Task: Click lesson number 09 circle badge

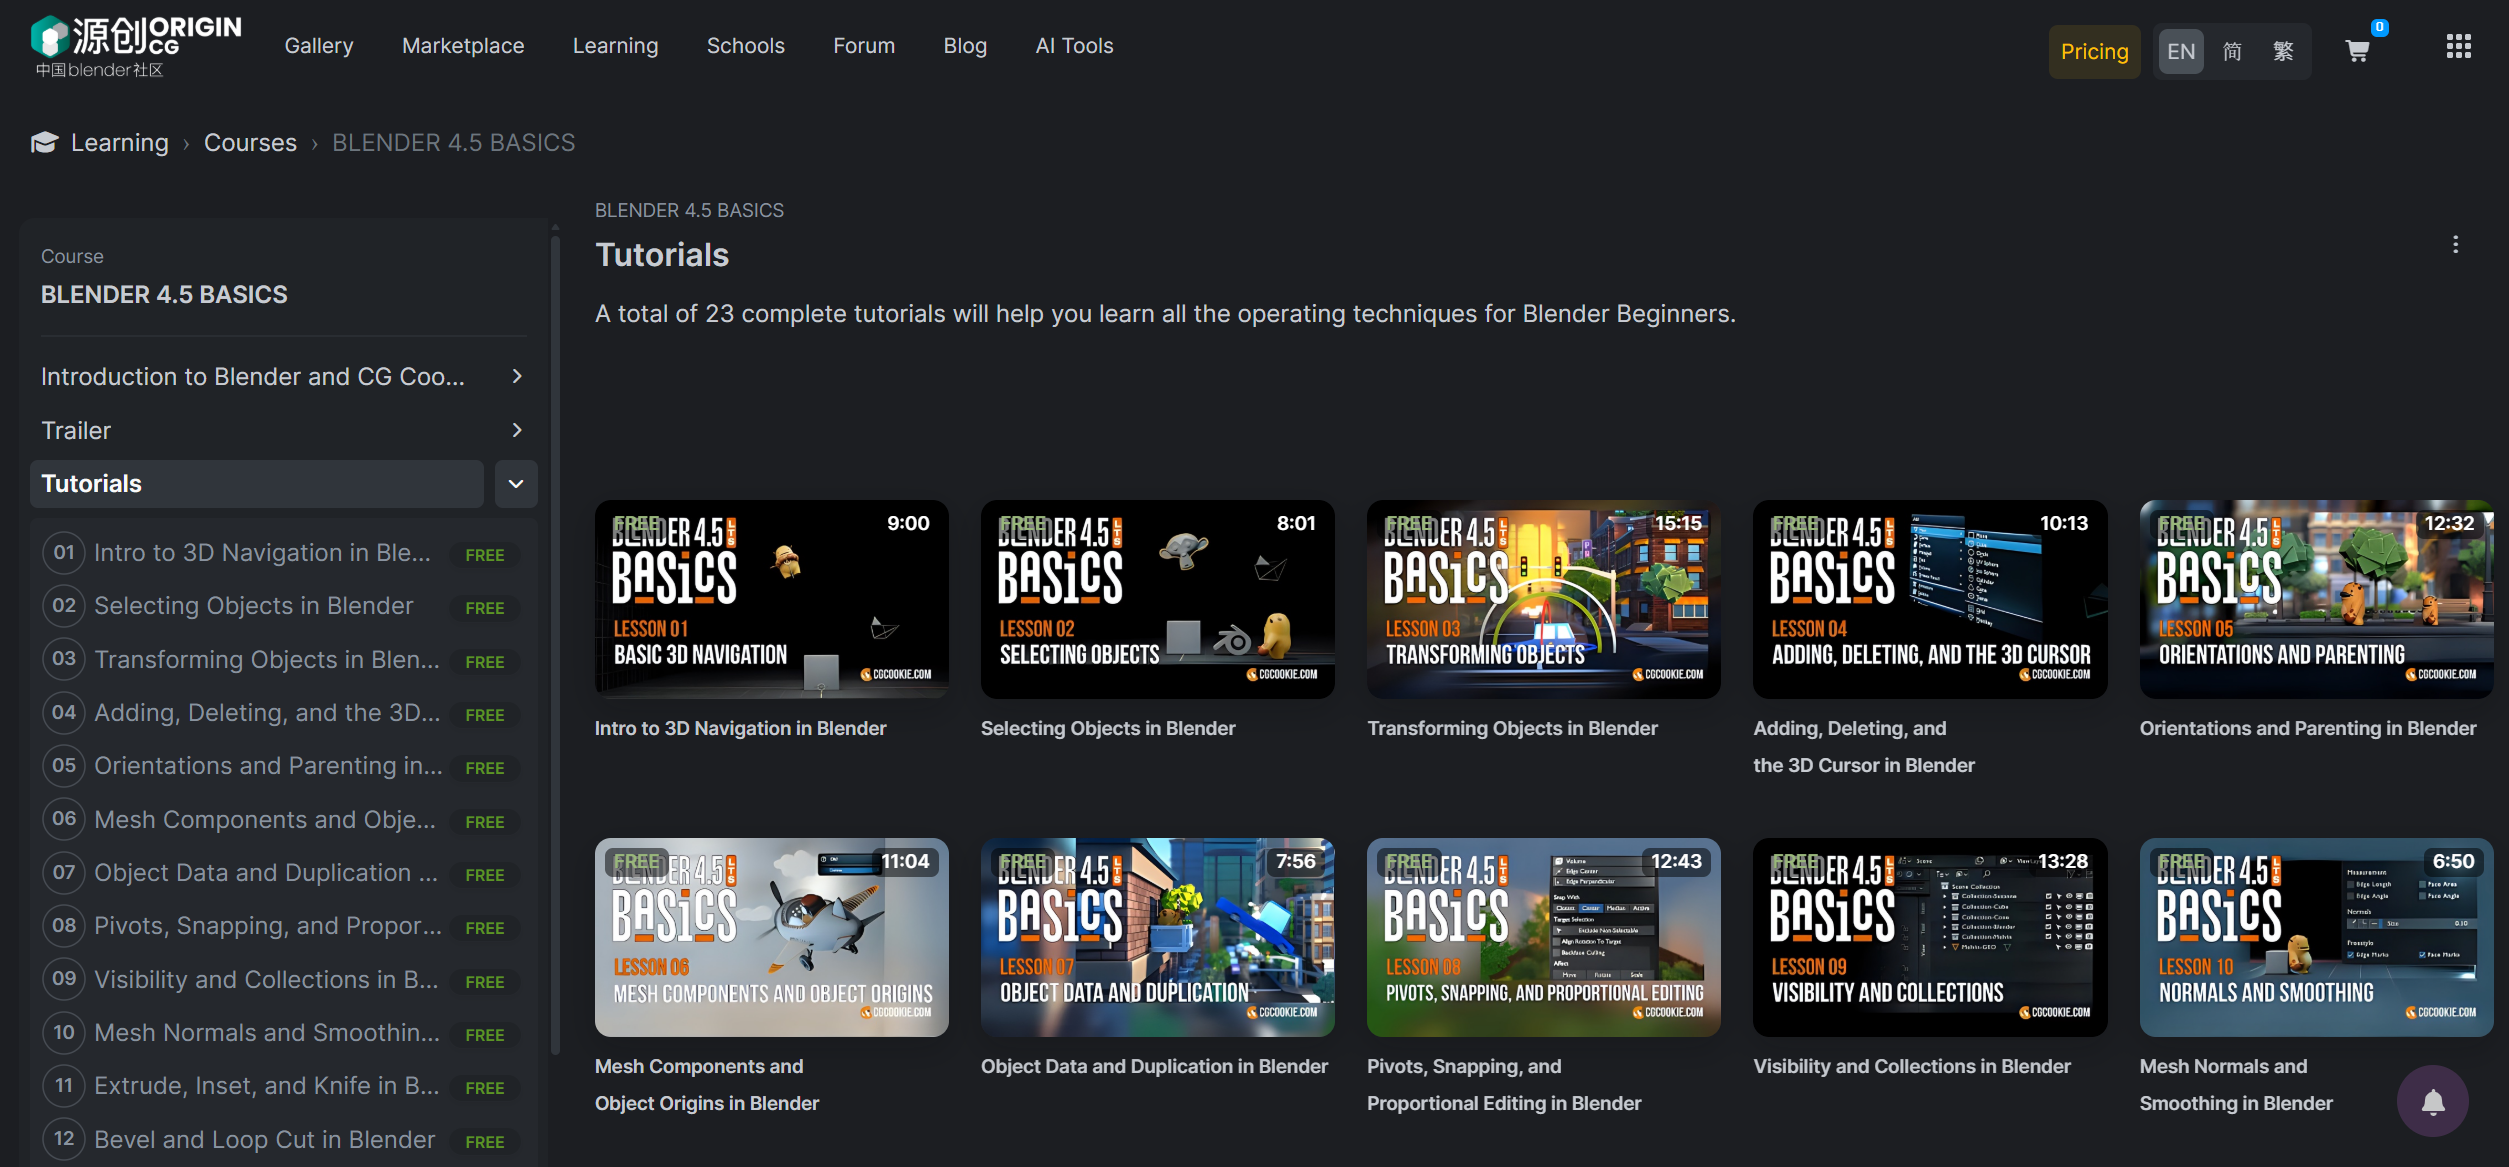Action: 64,979
